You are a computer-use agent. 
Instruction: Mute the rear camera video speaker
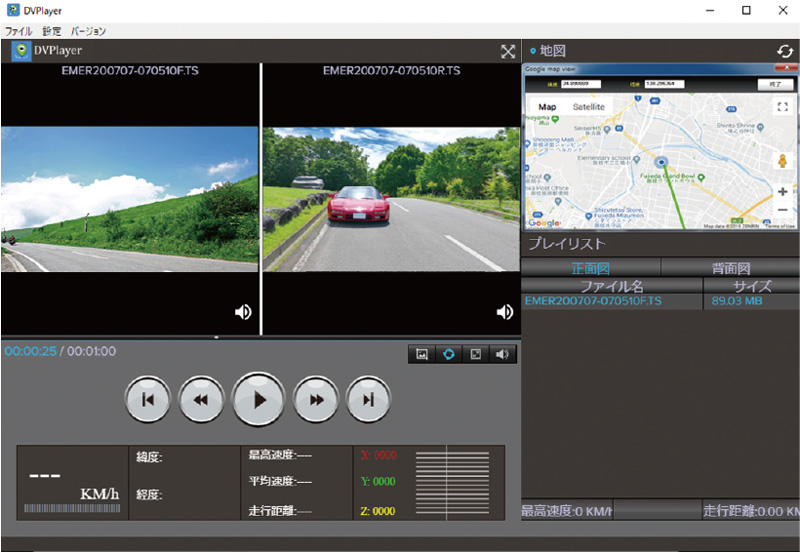click(x=505, y=312)
